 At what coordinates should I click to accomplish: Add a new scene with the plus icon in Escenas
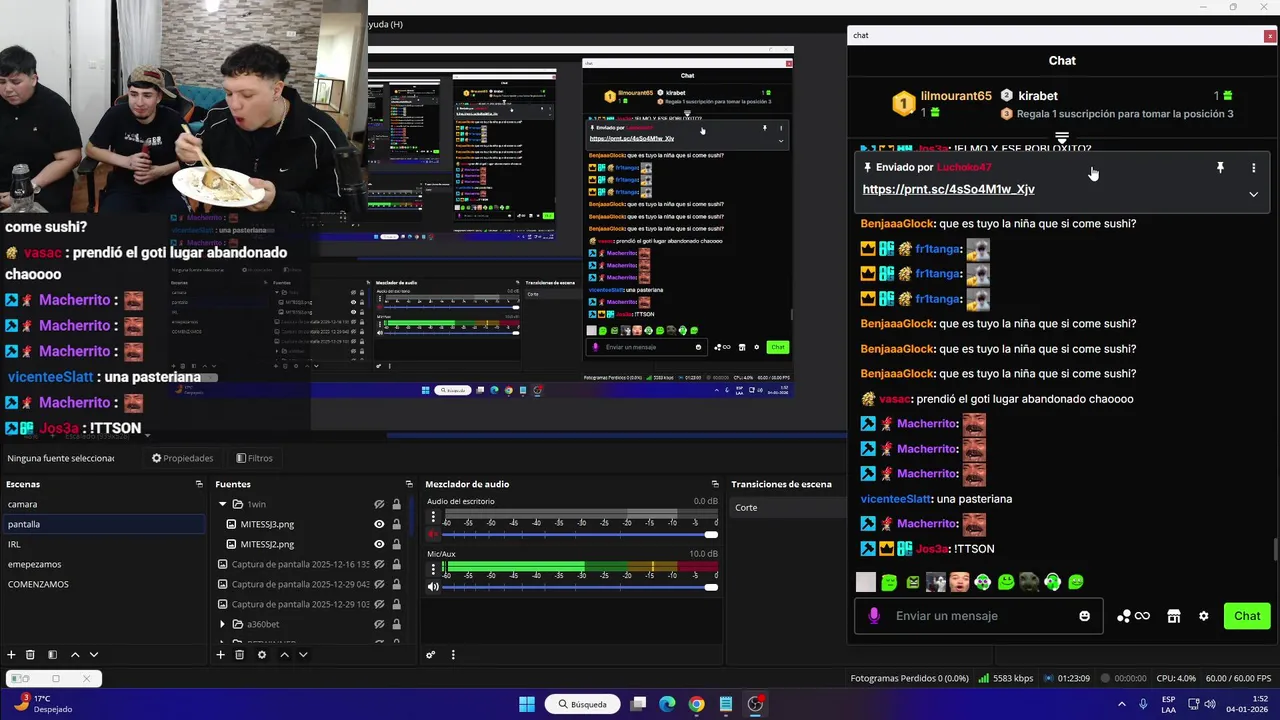point(11,655)
